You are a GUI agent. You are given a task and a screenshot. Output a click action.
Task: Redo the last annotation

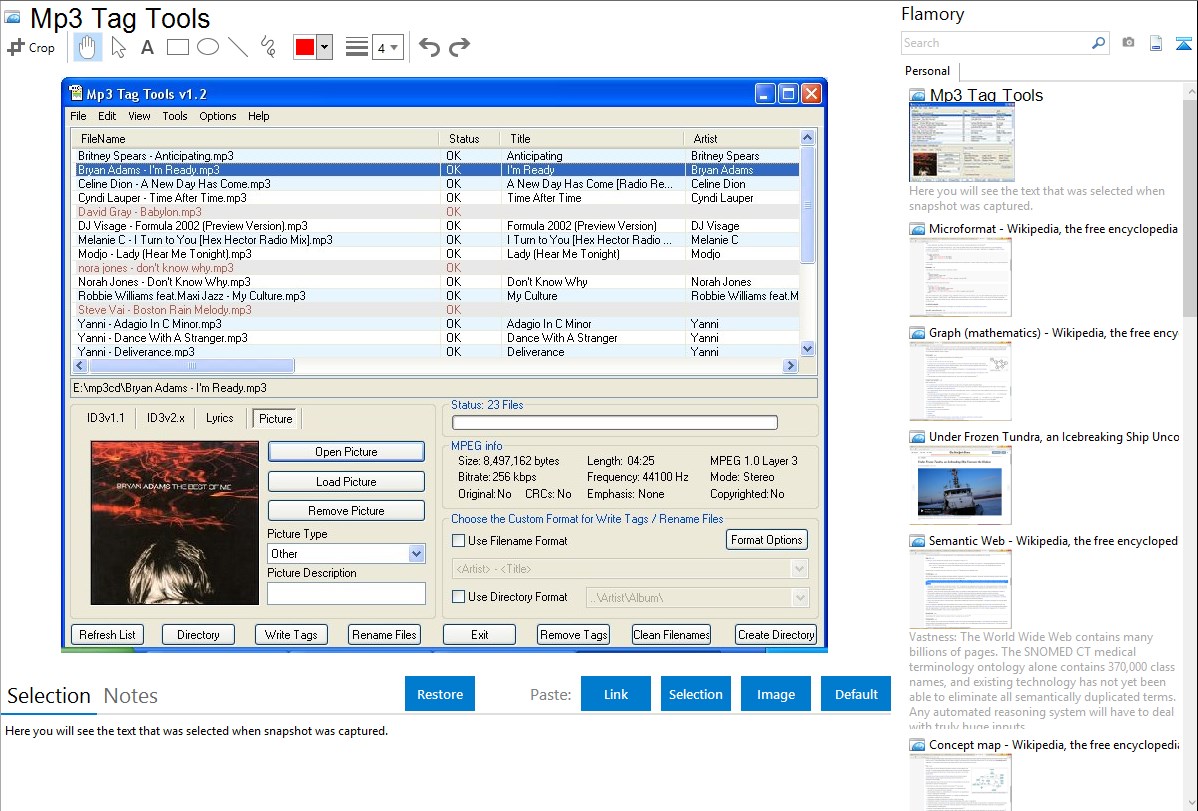pos(459,47)
